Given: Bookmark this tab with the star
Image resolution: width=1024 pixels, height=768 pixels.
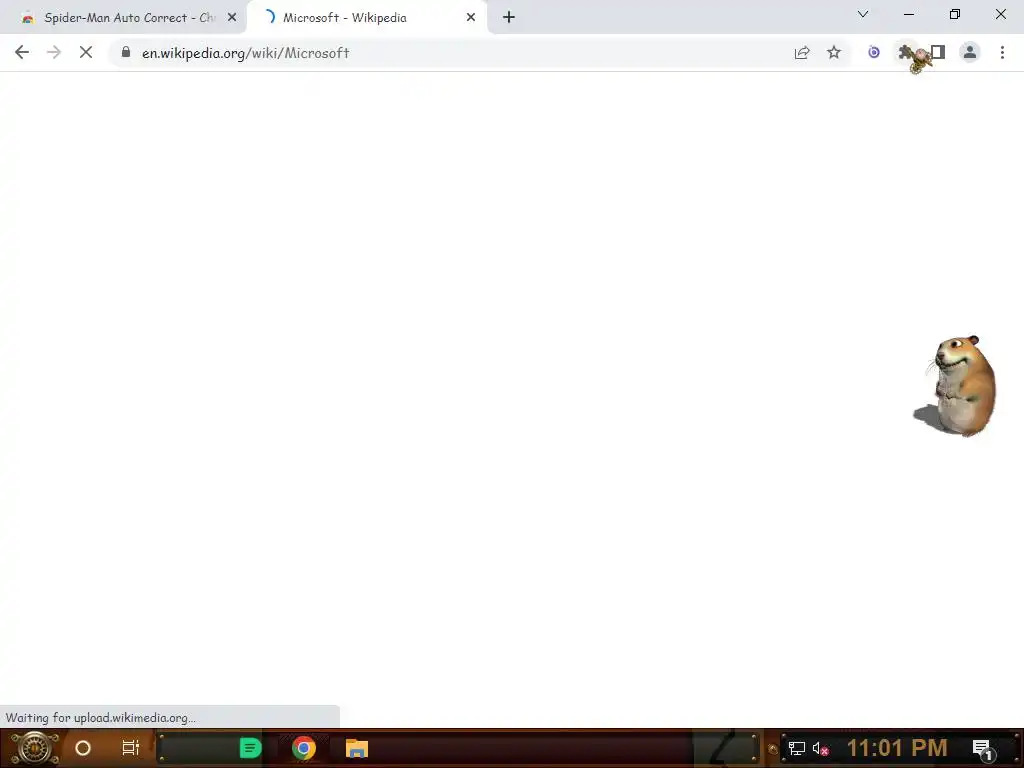Looking at the screenshot, I should [834, 52].
